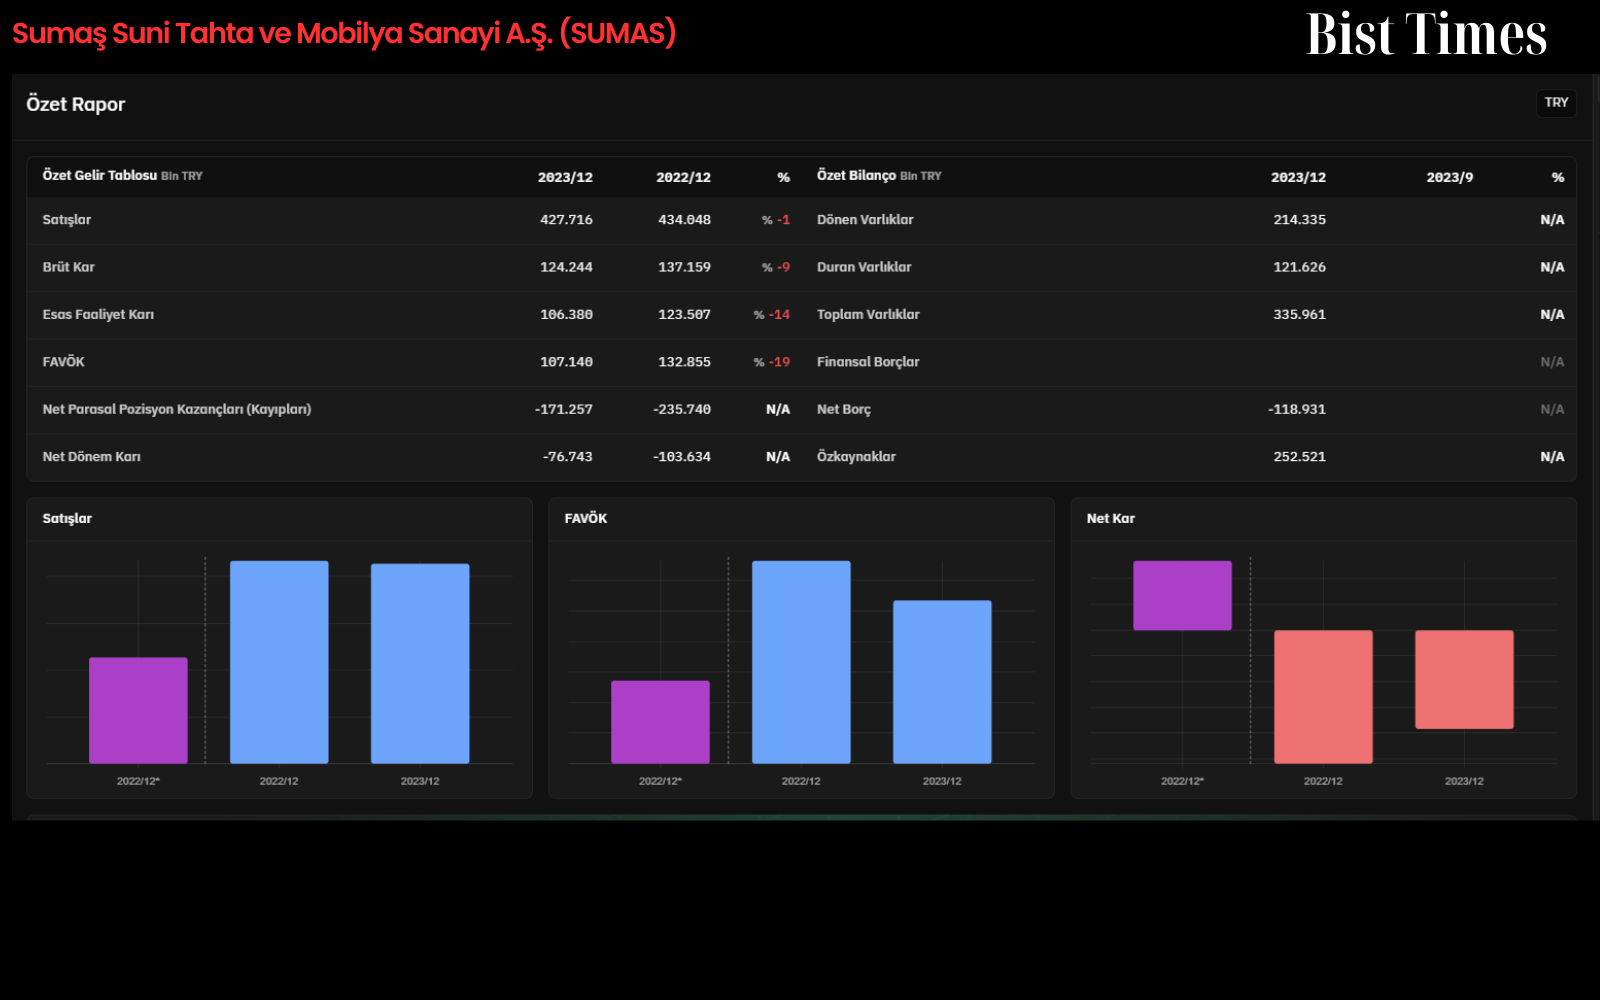Click the Bist Times logo
The width and height of the screenshot is (1600, 1000).
pyautogui.click(x=1426, y=35)
